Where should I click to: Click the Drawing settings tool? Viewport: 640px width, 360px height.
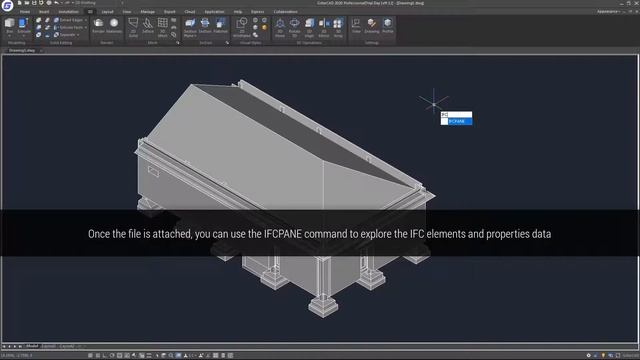coord(371,26)
